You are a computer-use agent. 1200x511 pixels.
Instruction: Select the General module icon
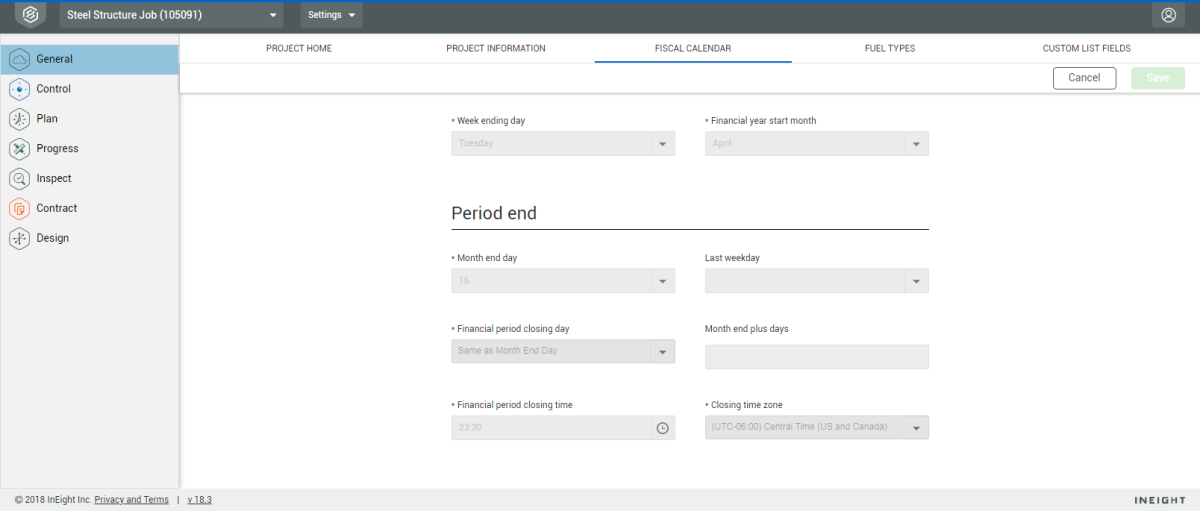(19, 59)
